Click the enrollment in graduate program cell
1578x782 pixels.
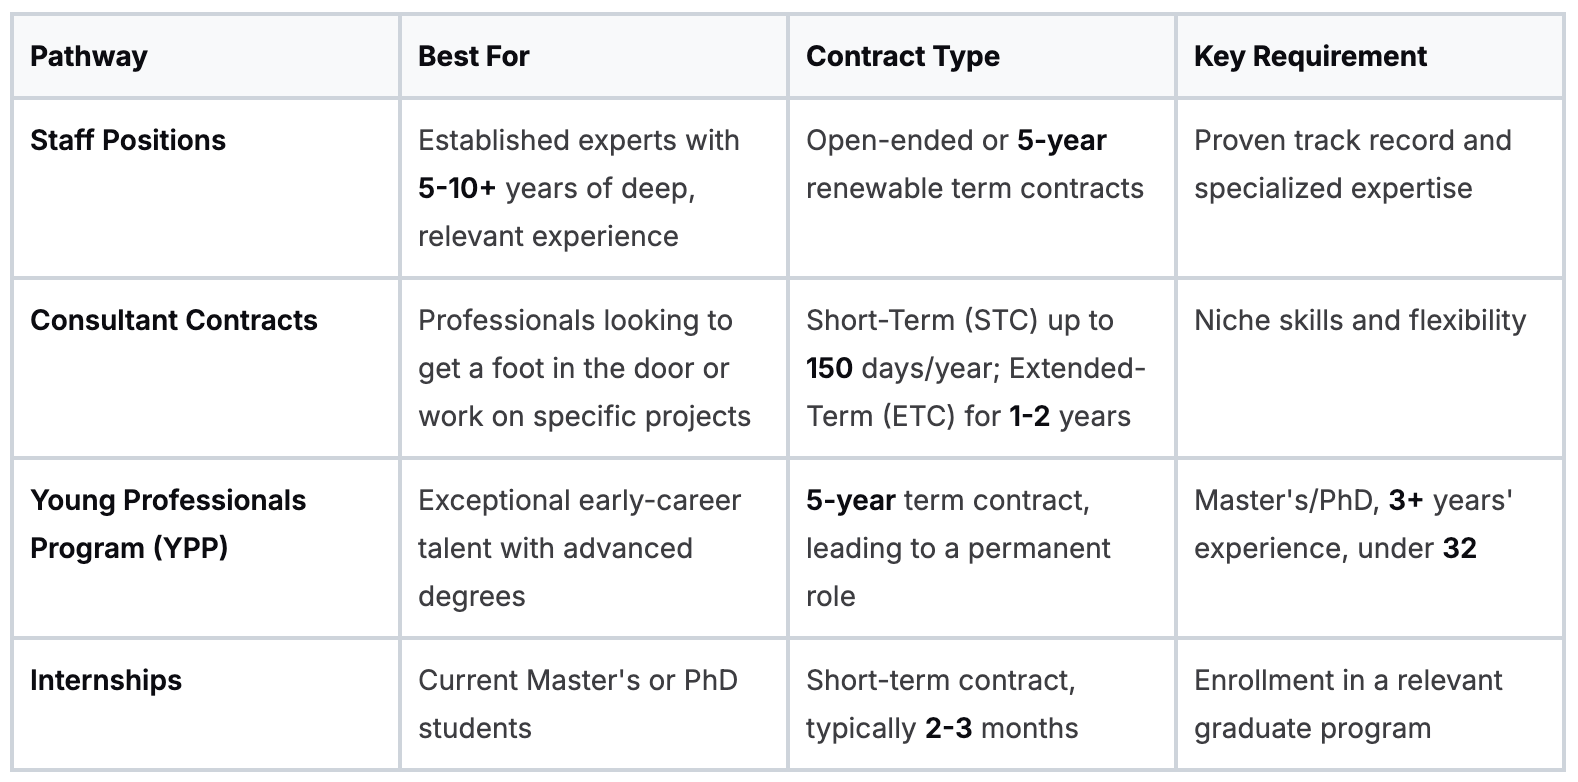click(1370, 704)
